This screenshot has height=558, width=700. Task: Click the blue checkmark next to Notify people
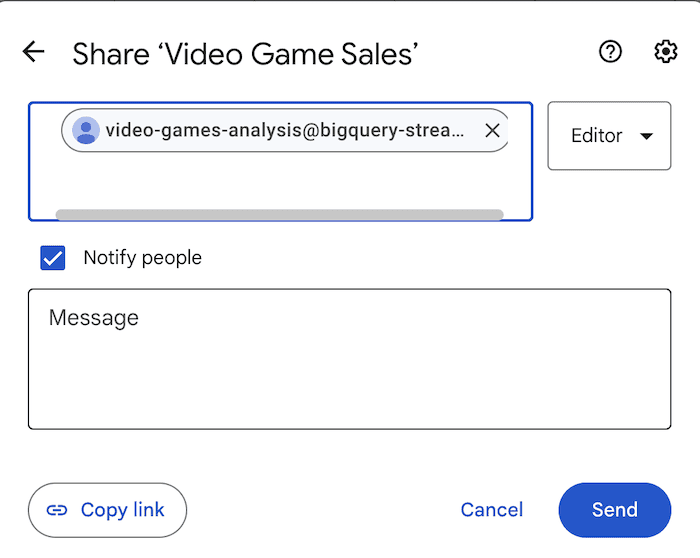(53, 258)
